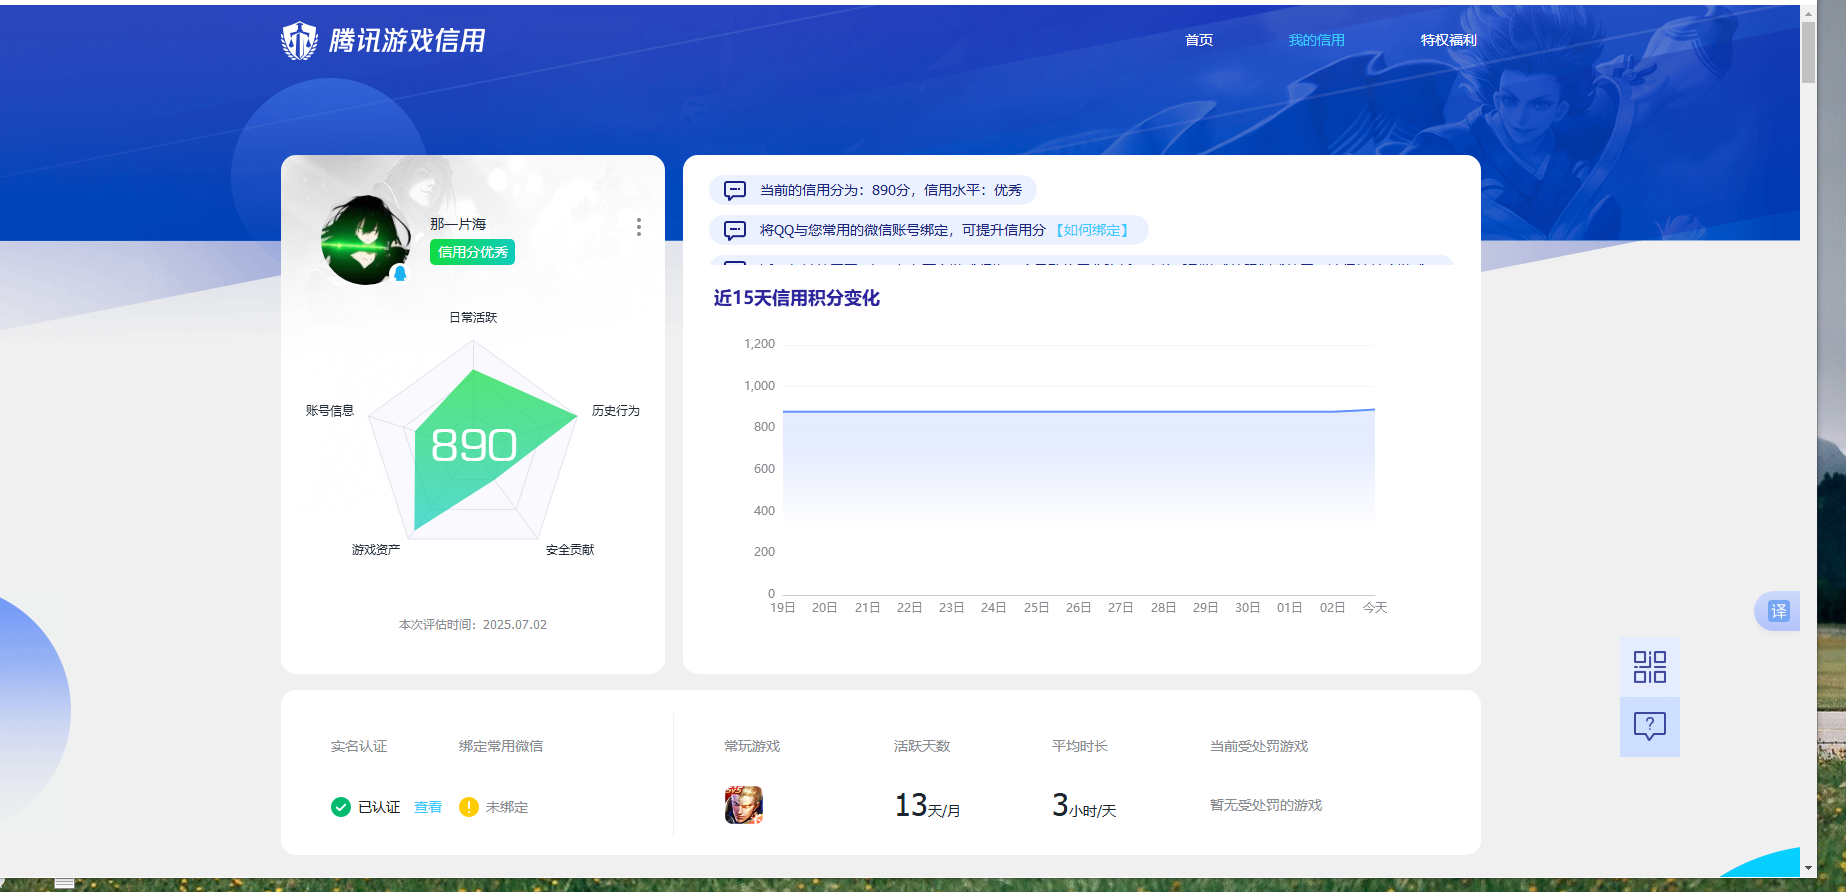Open the 特权福利 navigation item

pyautogui.click(x=1448, y=40)
